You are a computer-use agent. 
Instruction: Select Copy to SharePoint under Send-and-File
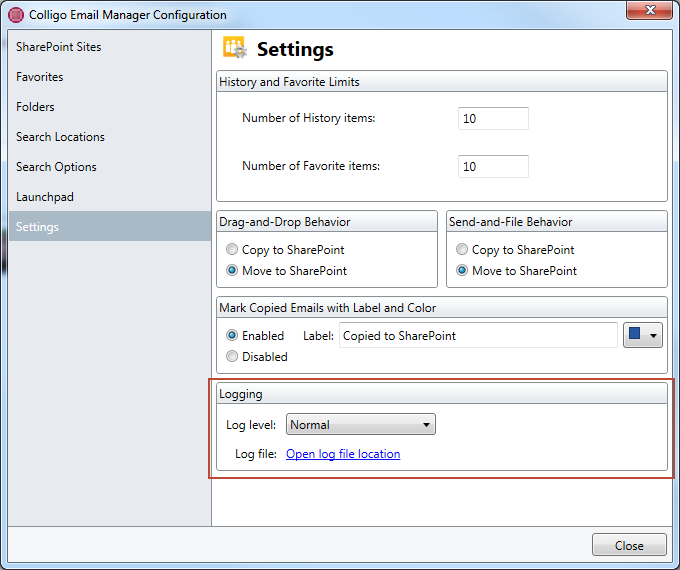(x=462, y=249)
